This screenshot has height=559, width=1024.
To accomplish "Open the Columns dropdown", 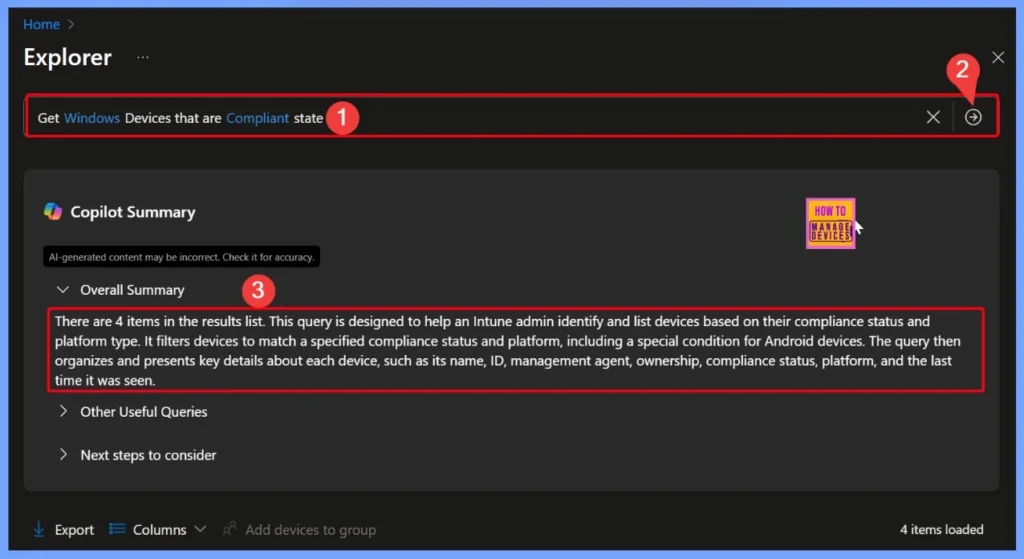I will (158, 529).
